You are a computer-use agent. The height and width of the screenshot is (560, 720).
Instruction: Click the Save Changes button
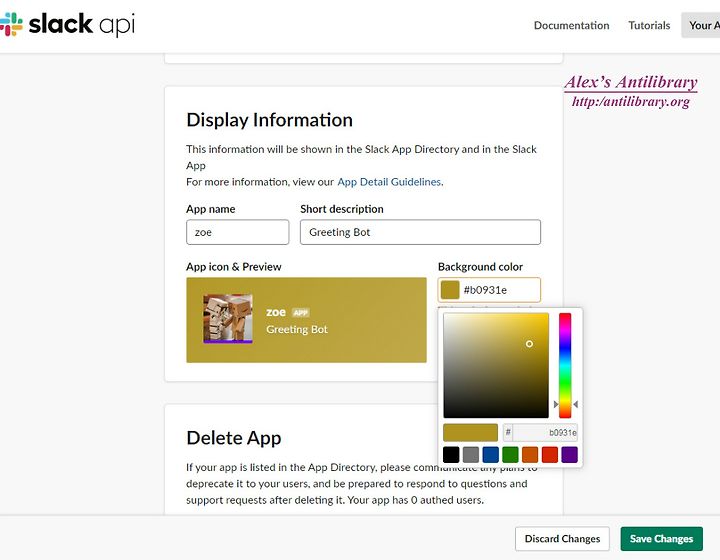(x=661, y=539)
